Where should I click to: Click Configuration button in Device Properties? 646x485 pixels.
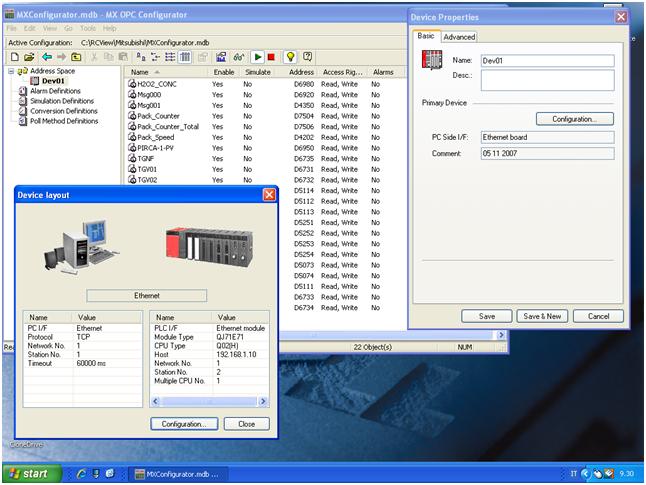point(575,119)
